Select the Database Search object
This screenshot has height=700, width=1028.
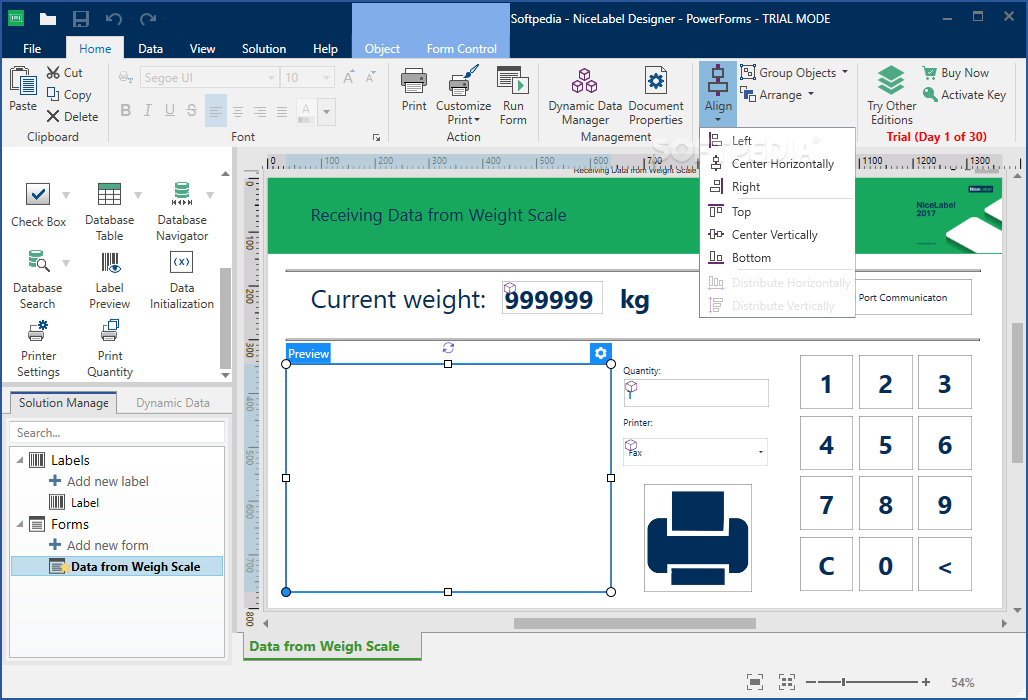[x=37, y=280]
